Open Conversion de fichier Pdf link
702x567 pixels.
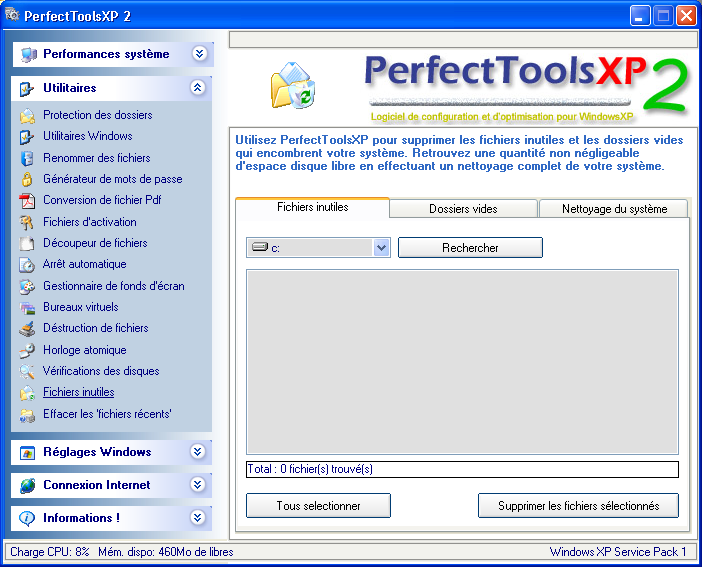(x=102, y=200)
